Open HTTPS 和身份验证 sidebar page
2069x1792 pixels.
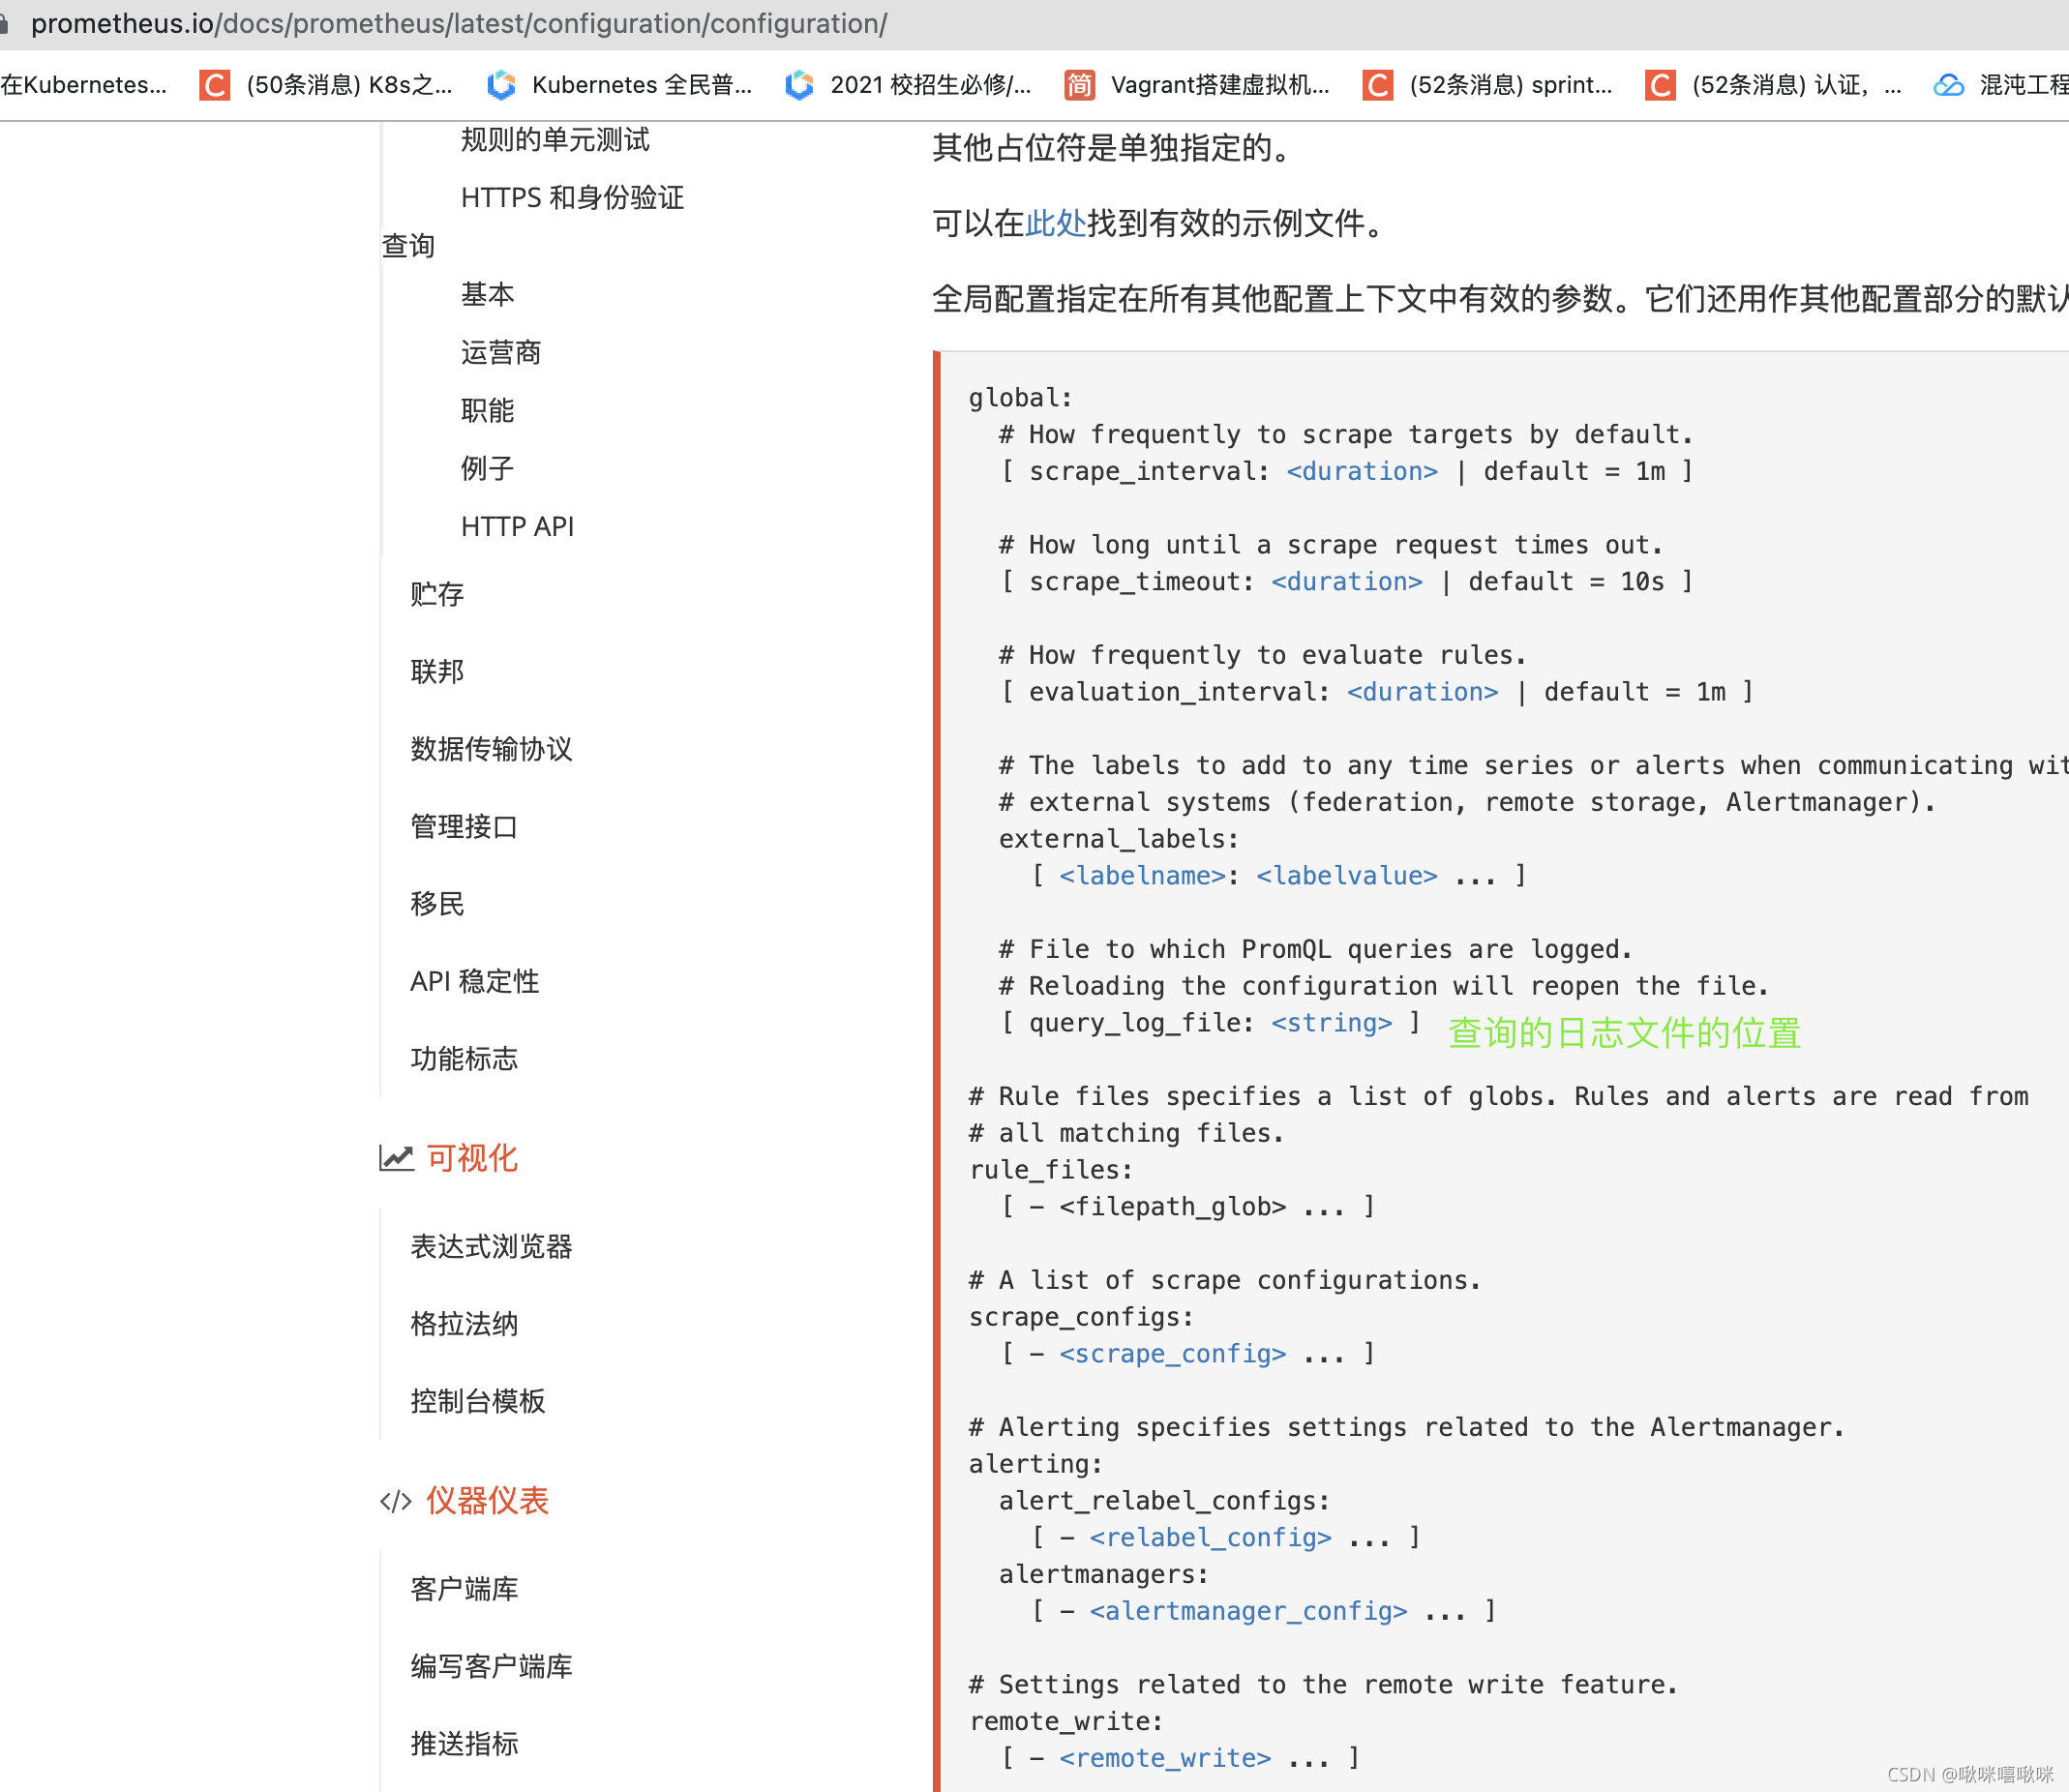pos(572,198)
